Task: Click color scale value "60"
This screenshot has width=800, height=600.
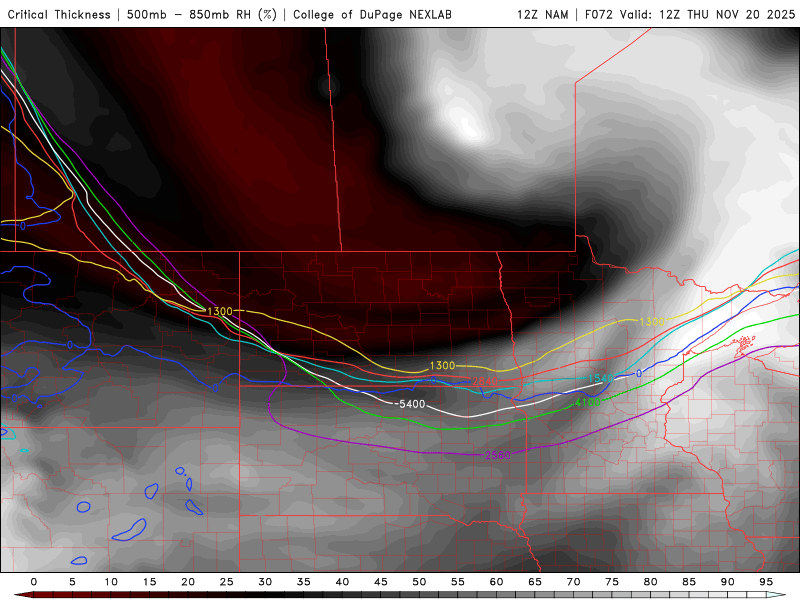Action: (496, 582)
